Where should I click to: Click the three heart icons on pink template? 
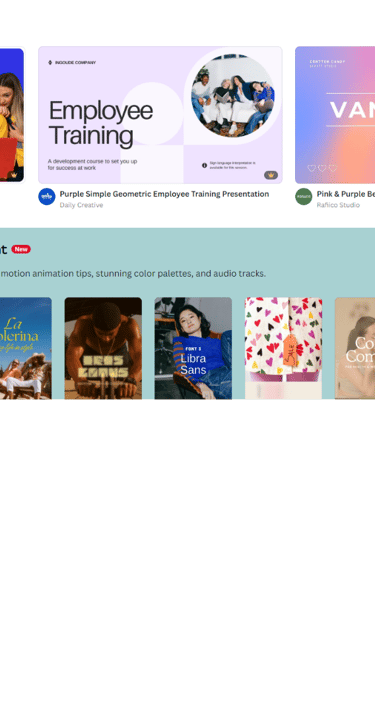[x=322, y=168]
